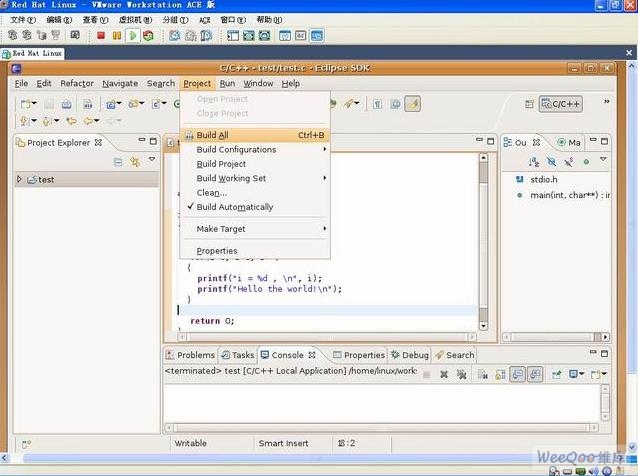Switch to the Debug tab
The image size is (638, 476).
point(409,355)
